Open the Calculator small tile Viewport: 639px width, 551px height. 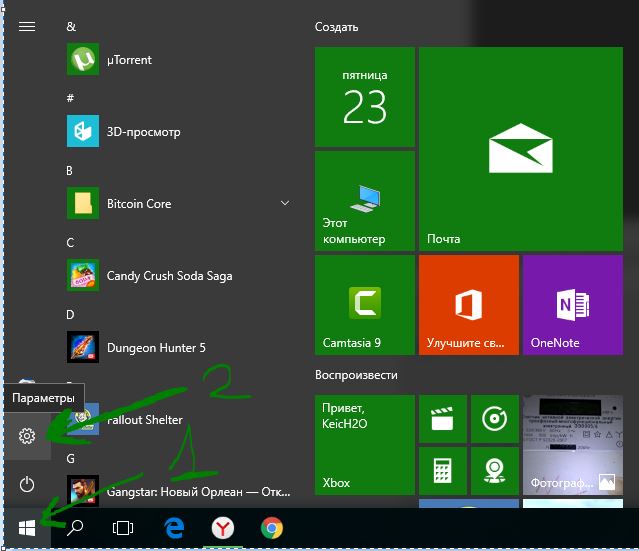point(443,471)
